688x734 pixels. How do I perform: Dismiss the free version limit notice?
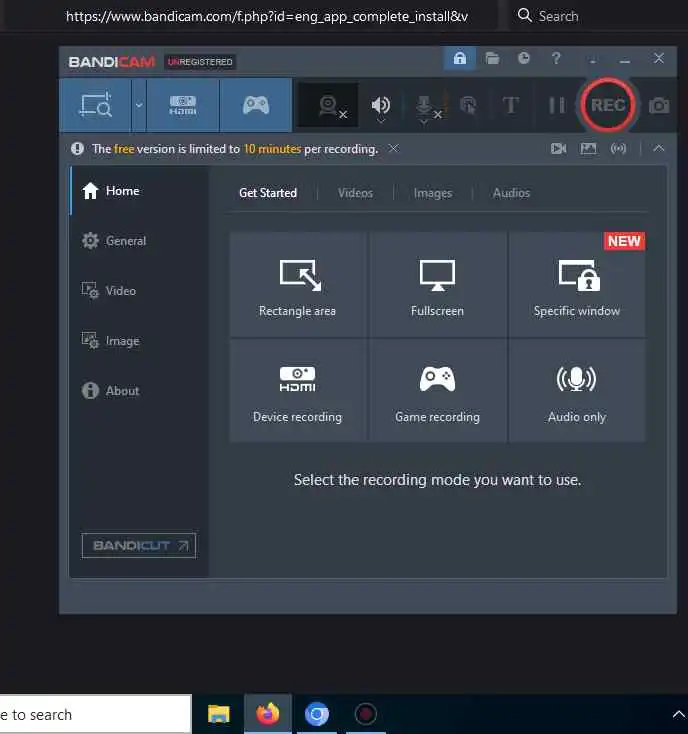[x=394, y=148]
